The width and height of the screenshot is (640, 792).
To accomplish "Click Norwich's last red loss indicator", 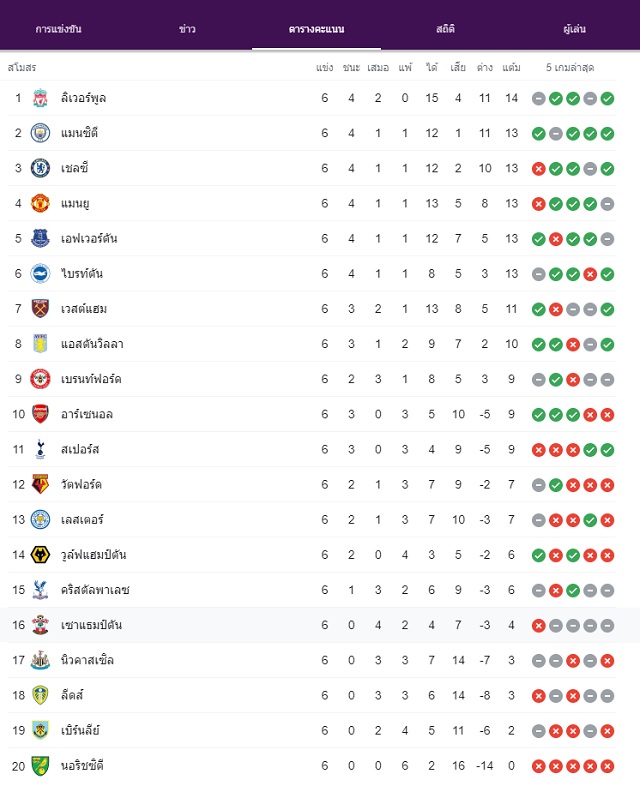I will 607,766.
